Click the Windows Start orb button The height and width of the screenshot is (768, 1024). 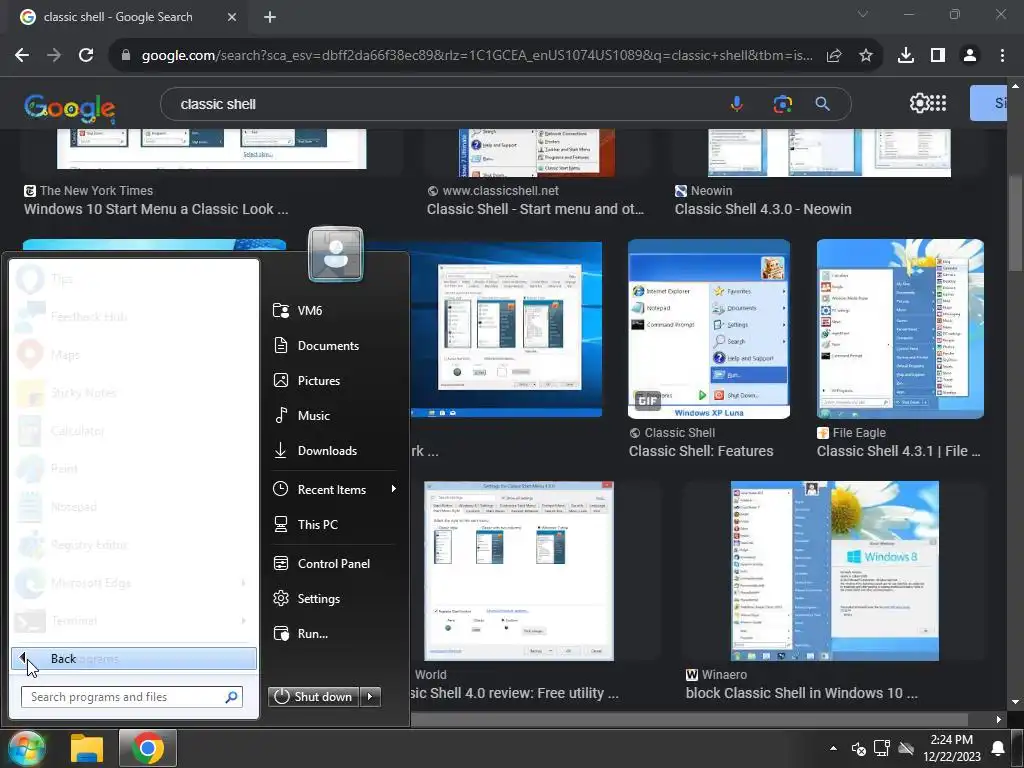click(x=25, y=748)
